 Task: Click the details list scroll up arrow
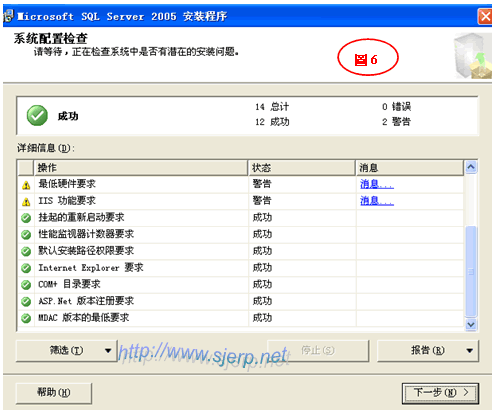pyautogui.click(x=471, y=167)
